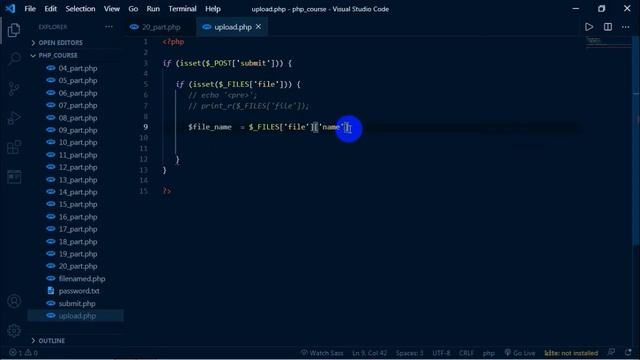640x360 pixels.
Task: Open the Go menu
Action: [x=133, y=9]
